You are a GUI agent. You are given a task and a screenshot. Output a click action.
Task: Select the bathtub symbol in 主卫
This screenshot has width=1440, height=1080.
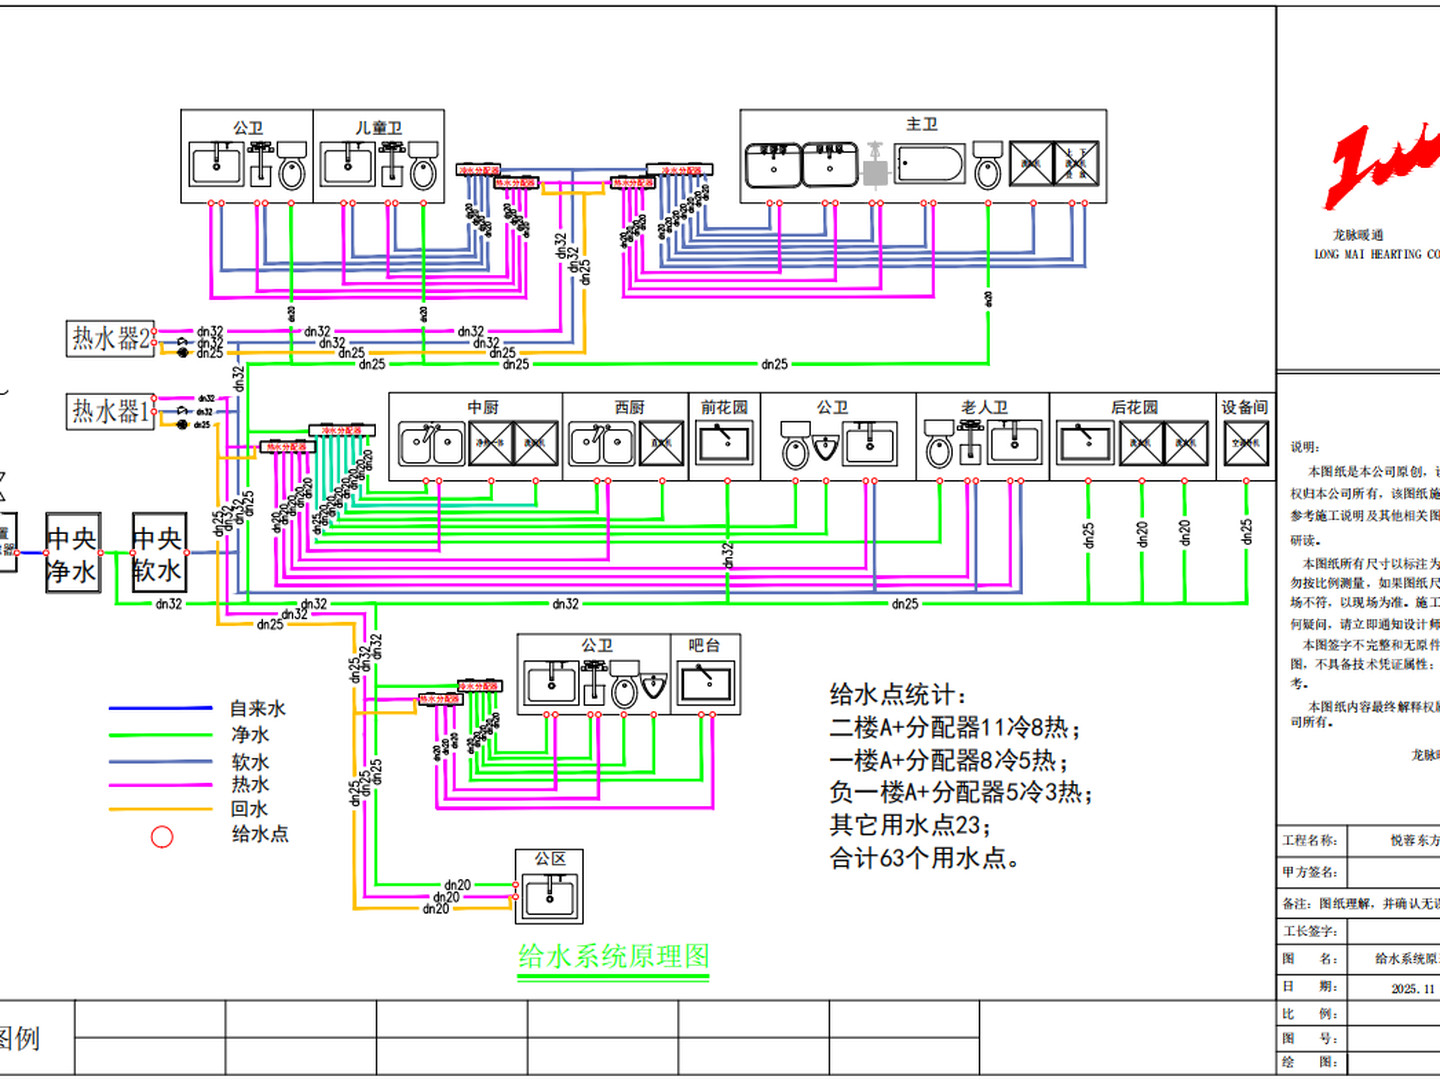click(x=930, y=164)
